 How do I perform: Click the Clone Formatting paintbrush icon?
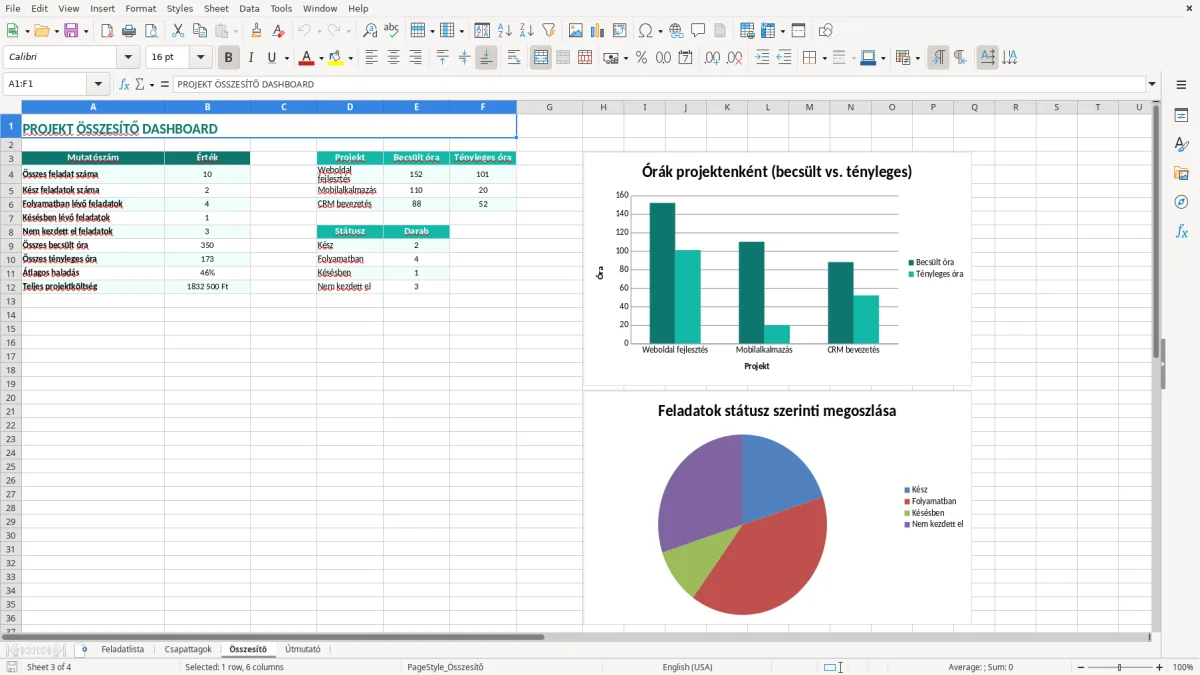coord(256,31)
